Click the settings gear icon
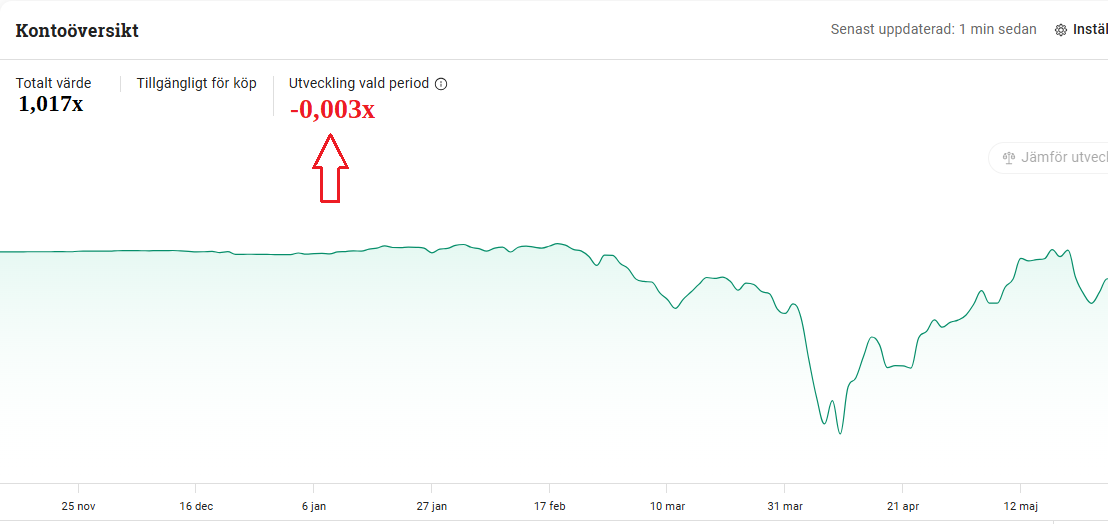Viewport: 1108px width, 524px height. [1061, 30]
